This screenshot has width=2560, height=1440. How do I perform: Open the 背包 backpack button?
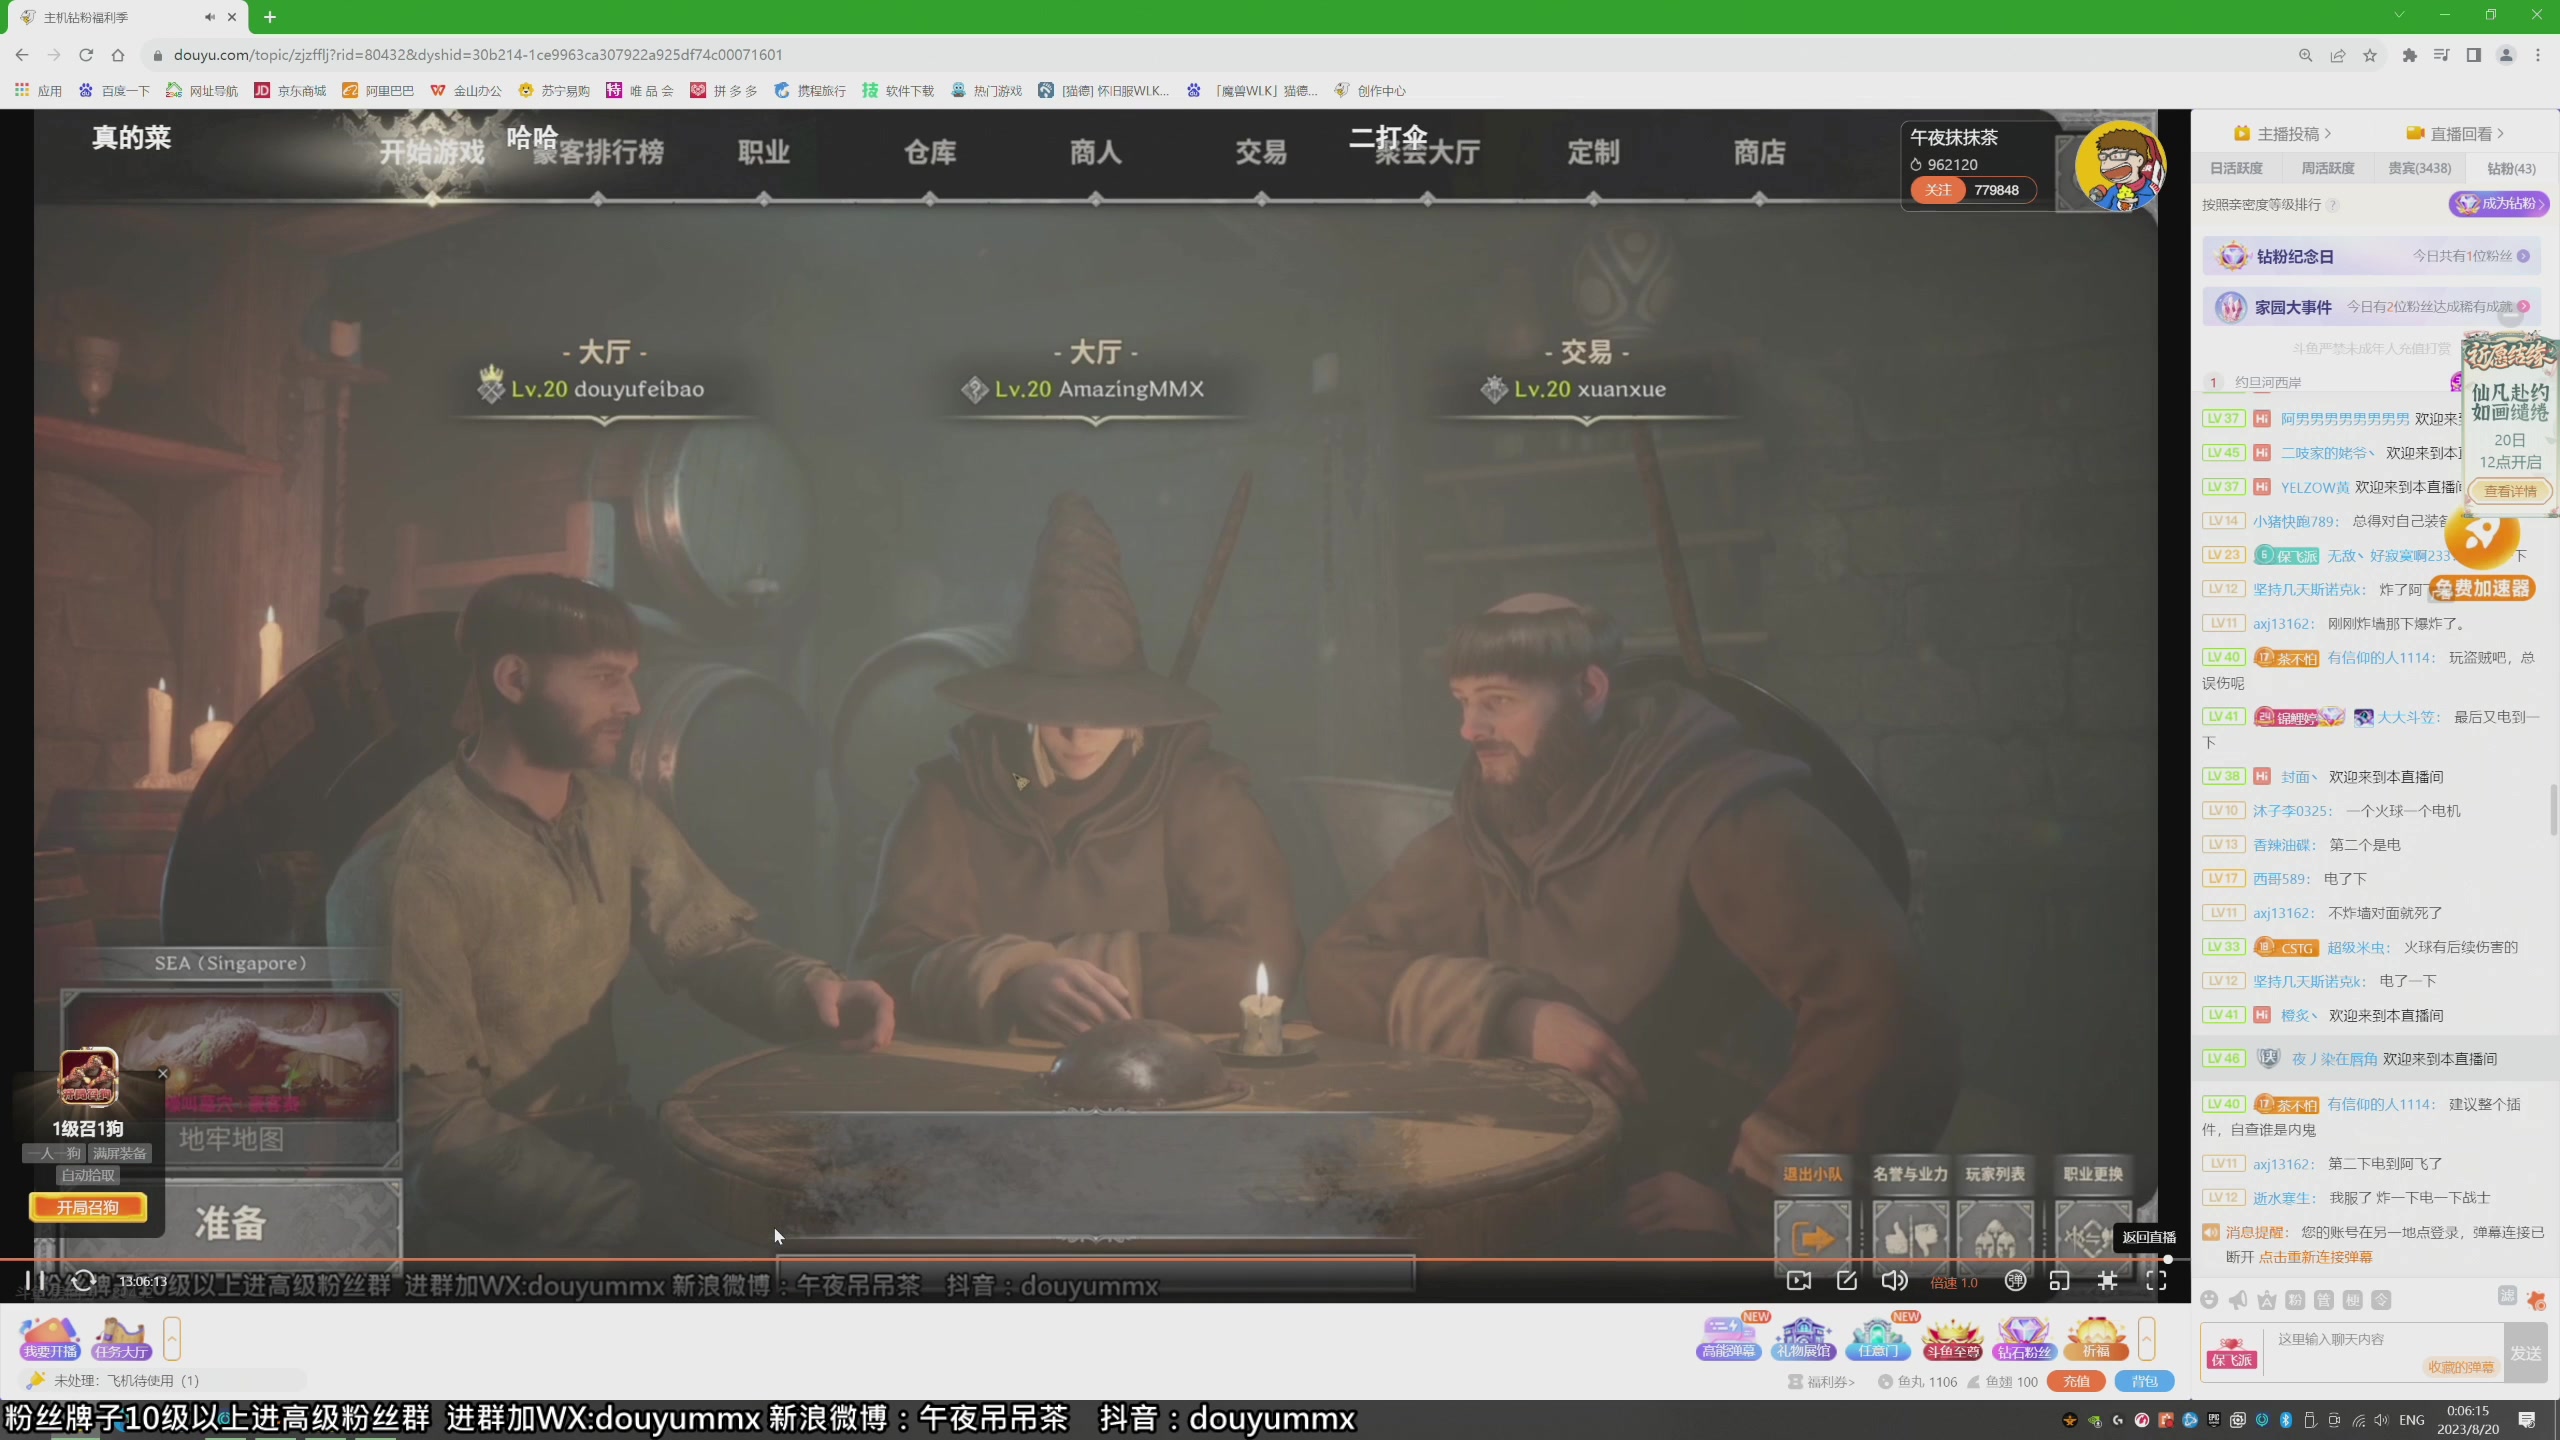pos(2144,1381)
